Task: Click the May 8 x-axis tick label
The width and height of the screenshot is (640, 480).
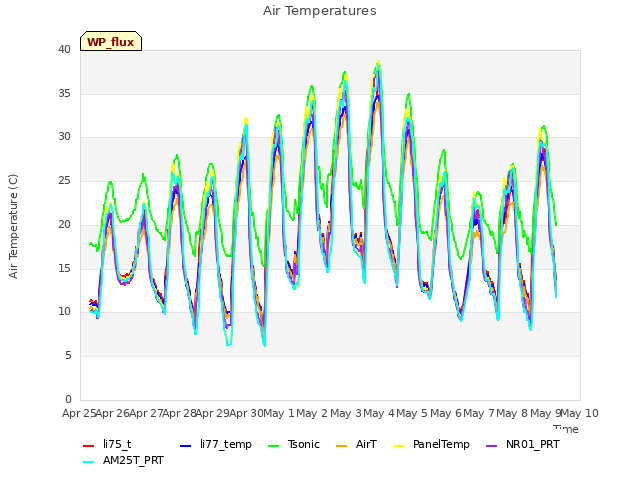Action: coord(512,413)
